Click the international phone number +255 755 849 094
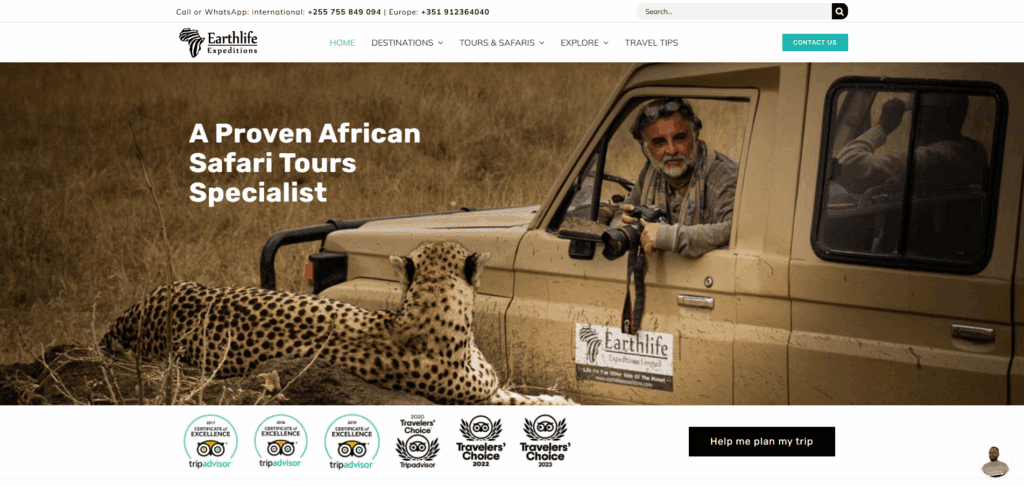Screen dimensions: 1024x486 (x=344, y=12)
